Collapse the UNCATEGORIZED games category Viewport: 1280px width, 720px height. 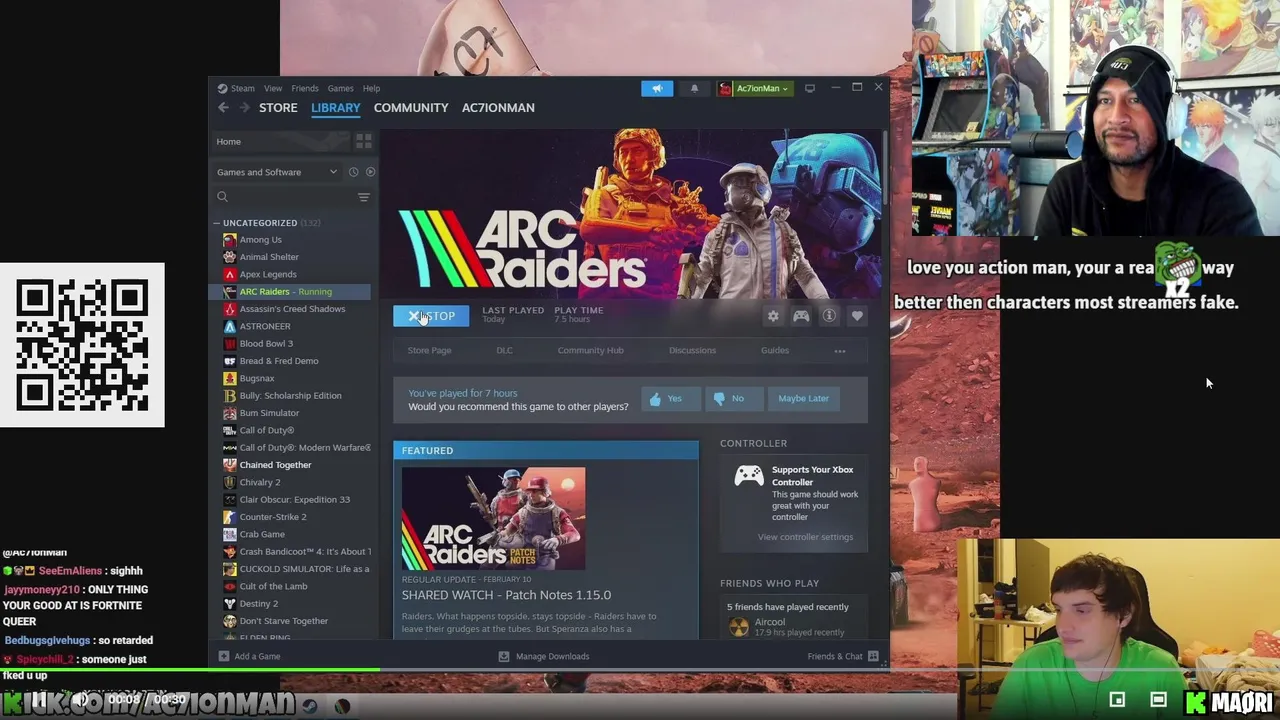[216, 223]
